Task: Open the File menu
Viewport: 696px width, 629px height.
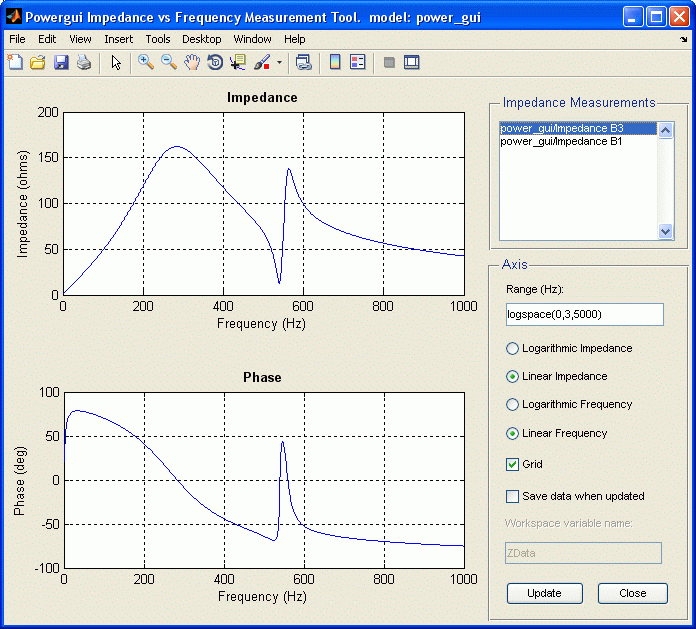Action: 17,39
